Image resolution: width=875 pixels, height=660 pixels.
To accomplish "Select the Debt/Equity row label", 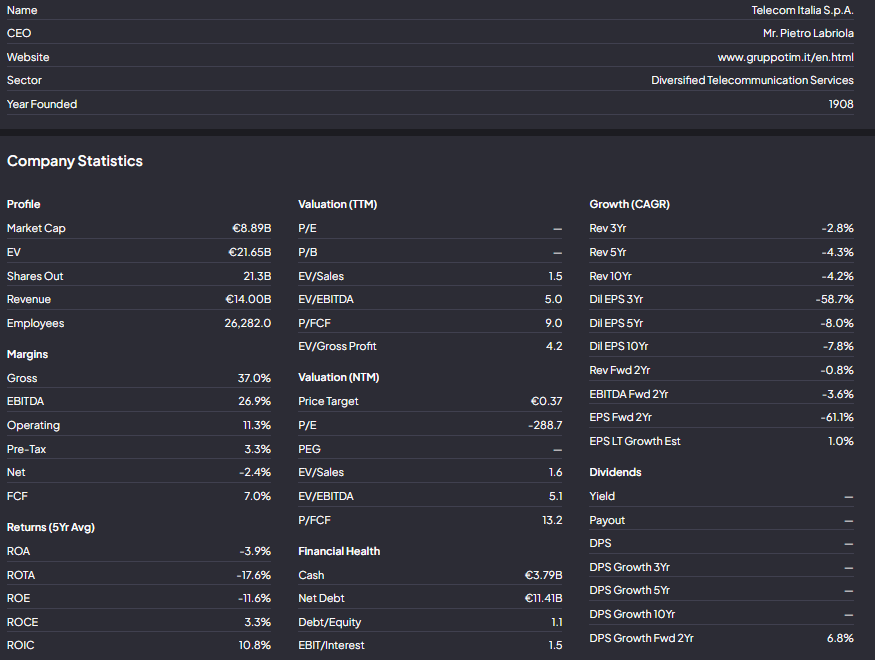I will pos(329,623).
